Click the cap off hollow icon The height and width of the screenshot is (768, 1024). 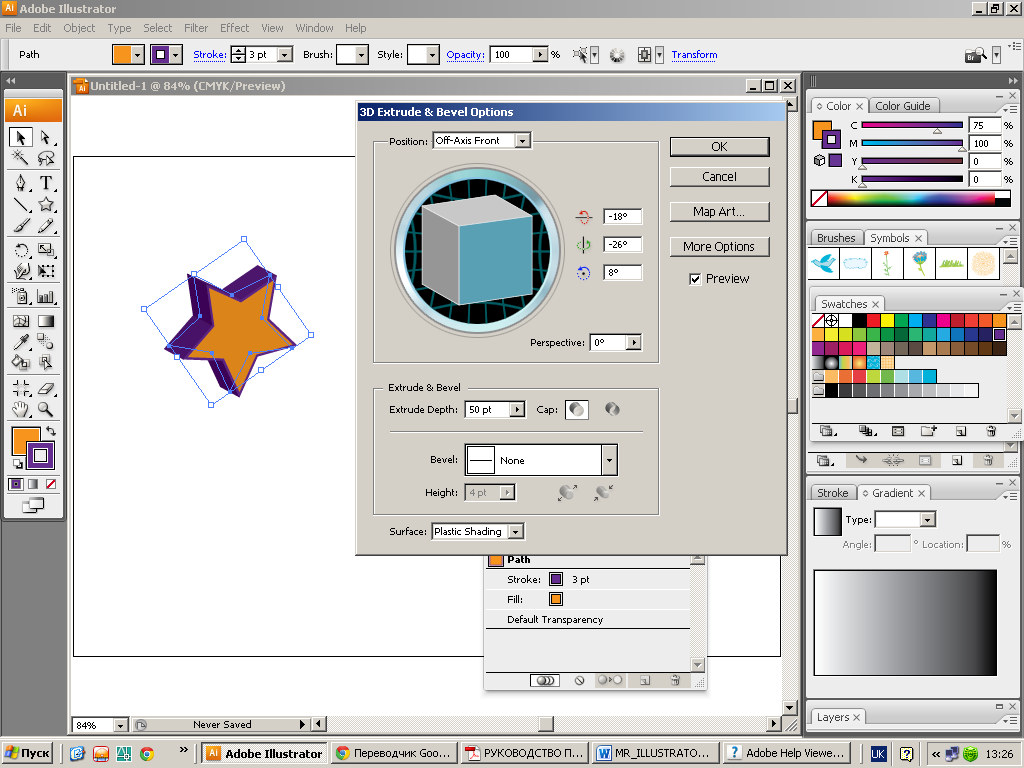(612, 409)
